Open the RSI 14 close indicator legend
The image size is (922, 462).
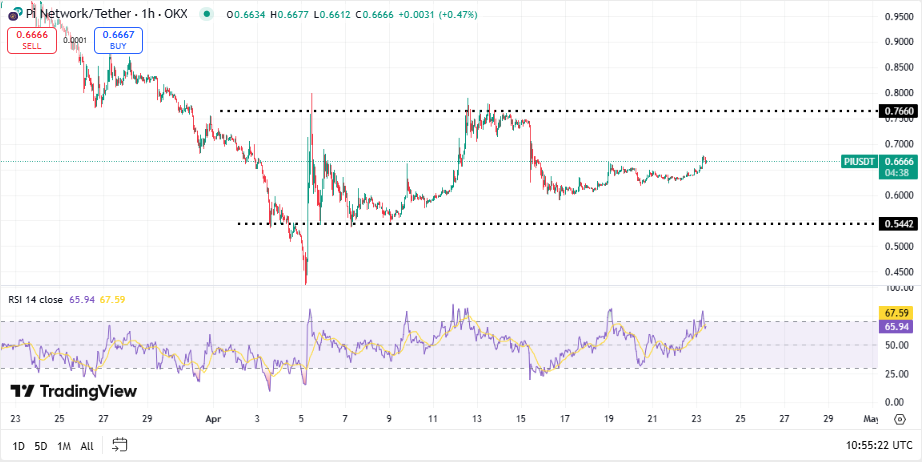click(x=35, y=300)
